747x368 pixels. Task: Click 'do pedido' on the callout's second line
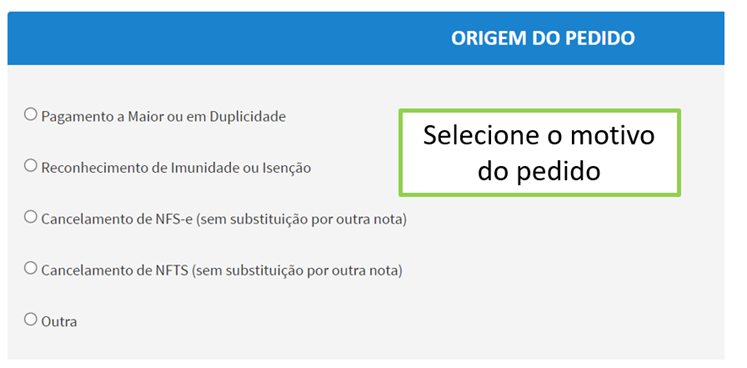pos(539,171)
